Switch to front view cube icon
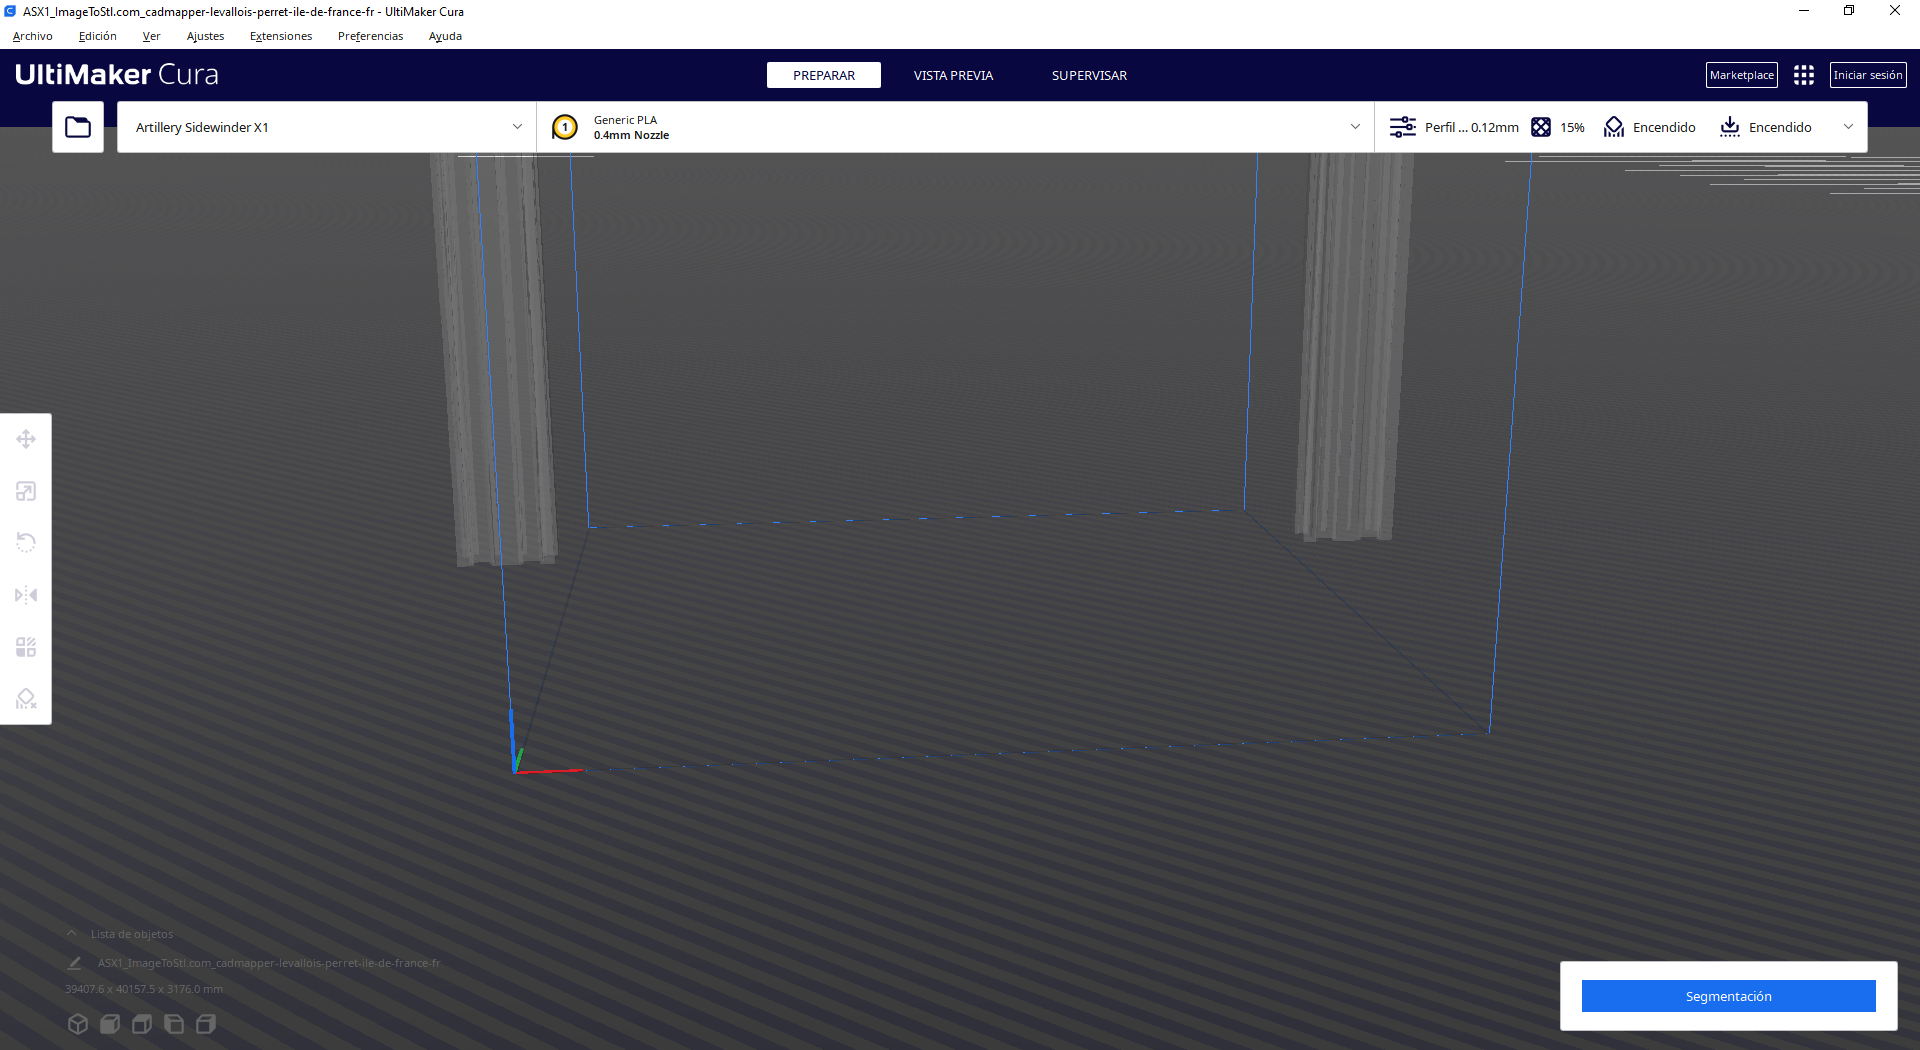 pyautogui.click(x=110, y=1024)
